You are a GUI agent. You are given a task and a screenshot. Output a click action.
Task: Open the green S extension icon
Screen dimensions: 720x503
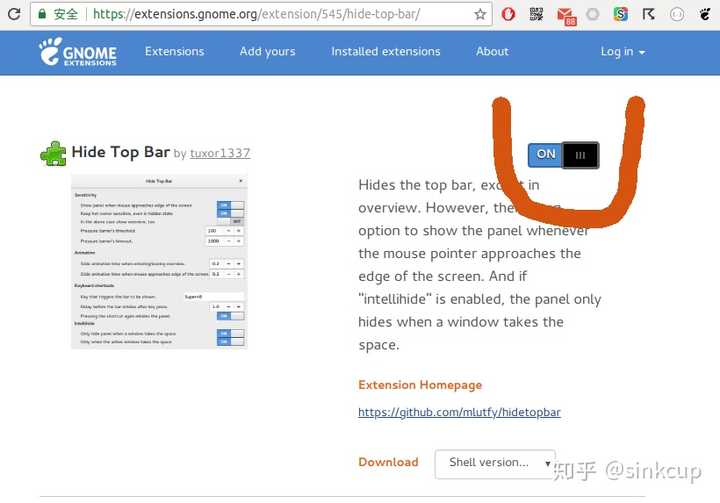[620, 15]
